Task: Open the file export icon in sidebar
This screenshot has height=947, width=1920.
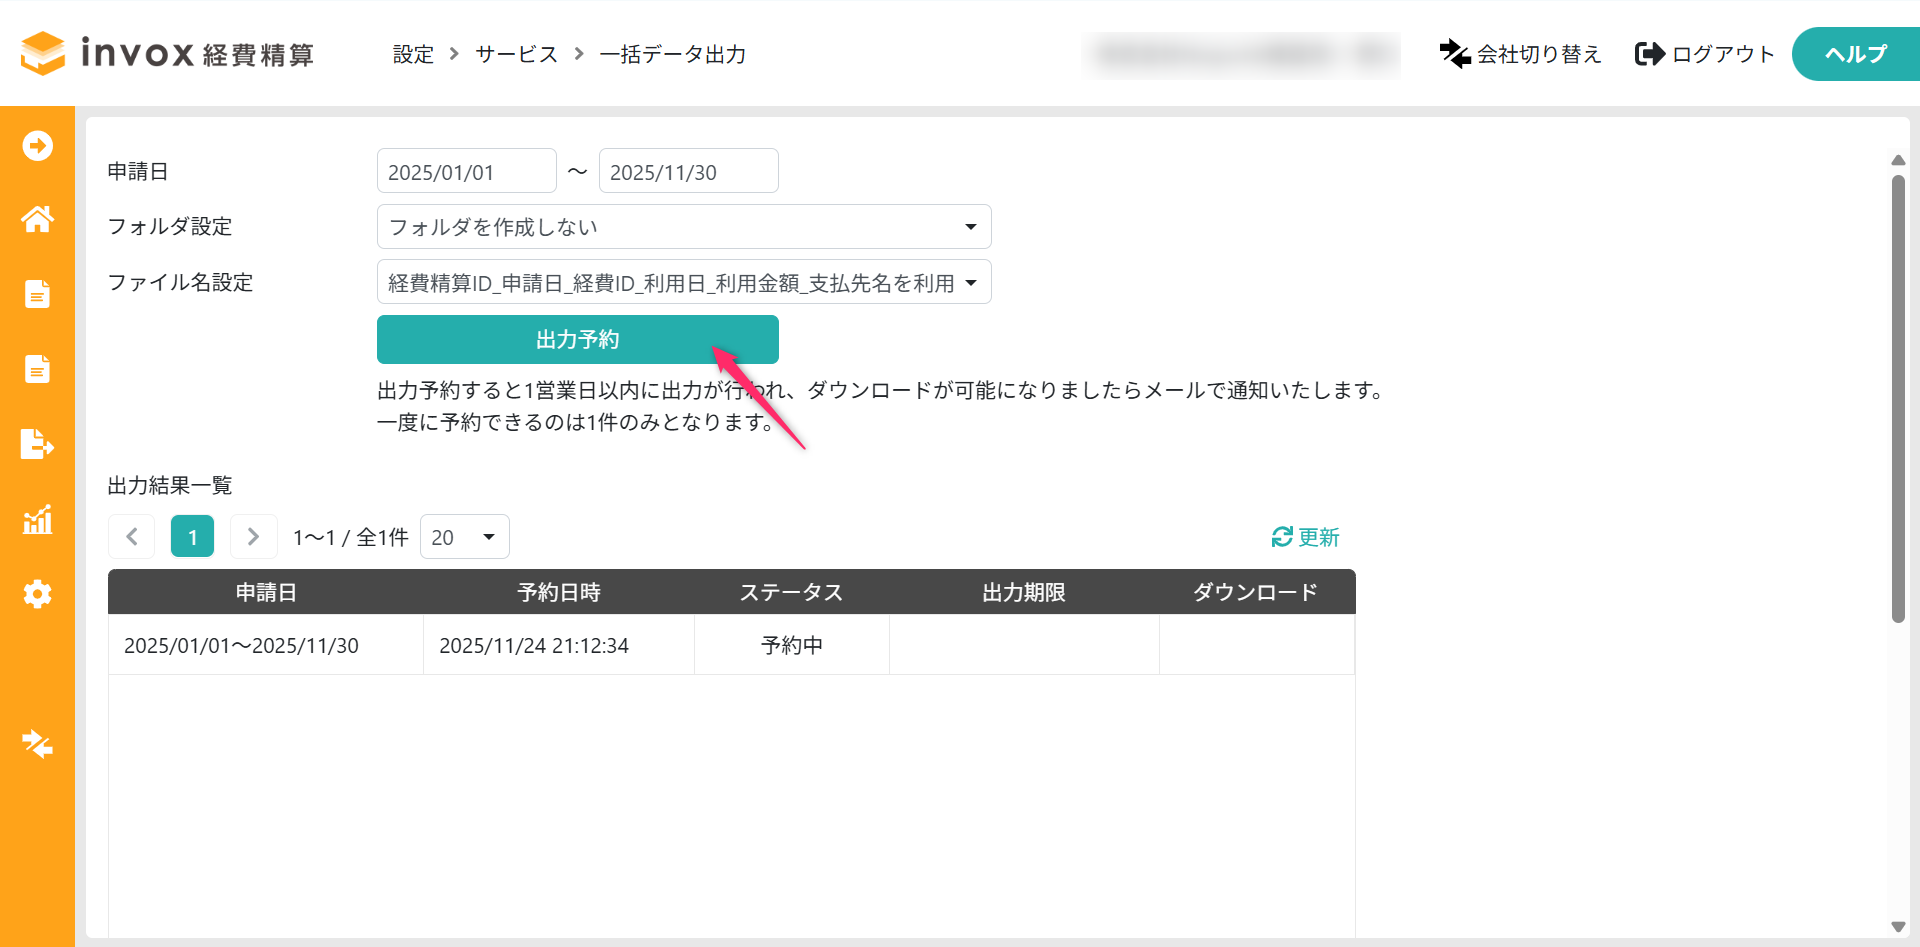Action: coord(38,443)
